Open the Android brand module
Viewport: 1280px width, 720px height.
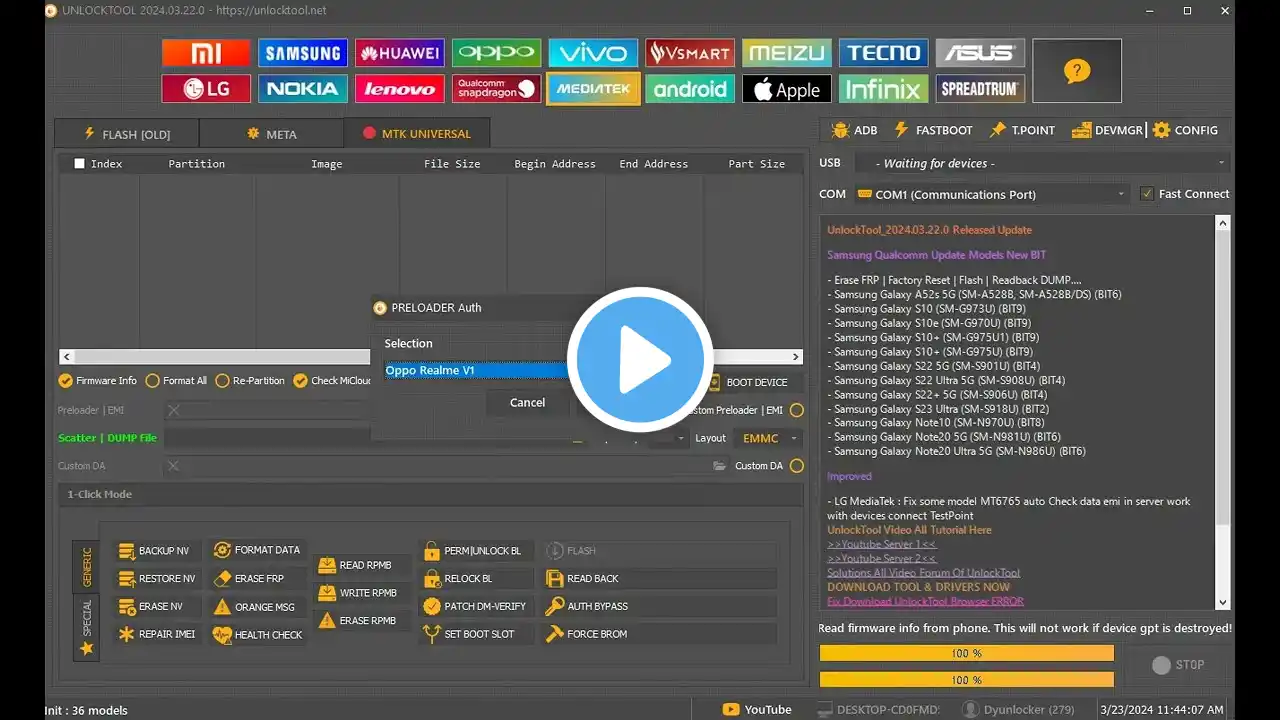coord(690,89)
